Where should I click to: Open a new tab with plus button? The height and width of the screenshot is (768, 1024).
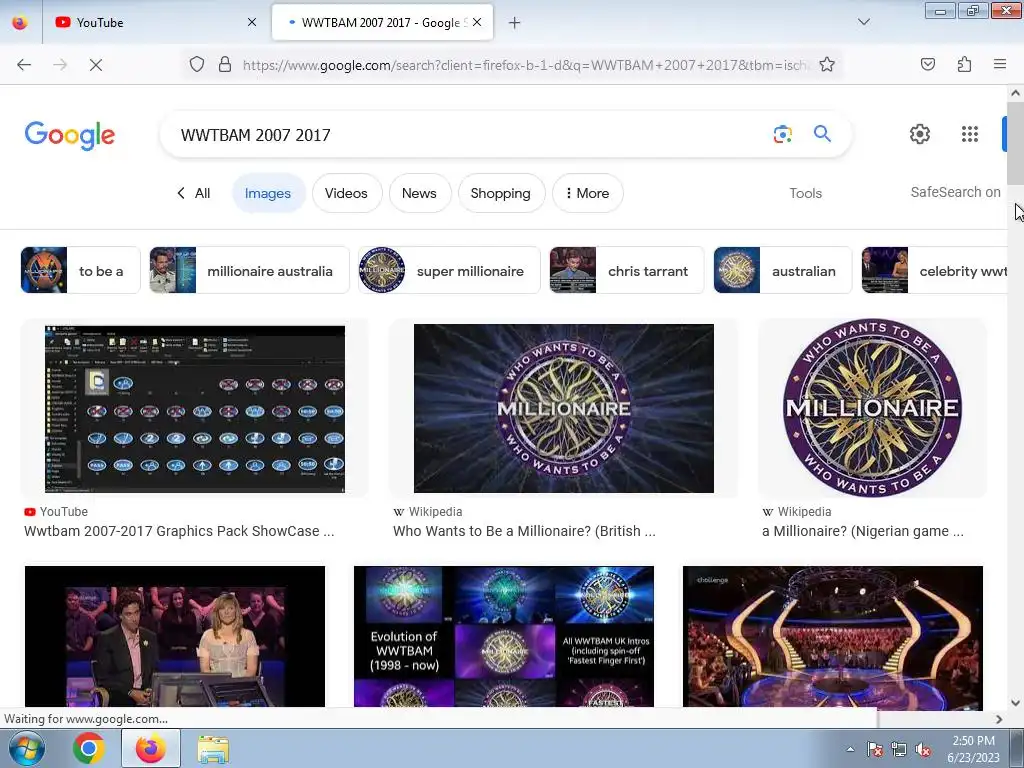(x=515, y=23)
